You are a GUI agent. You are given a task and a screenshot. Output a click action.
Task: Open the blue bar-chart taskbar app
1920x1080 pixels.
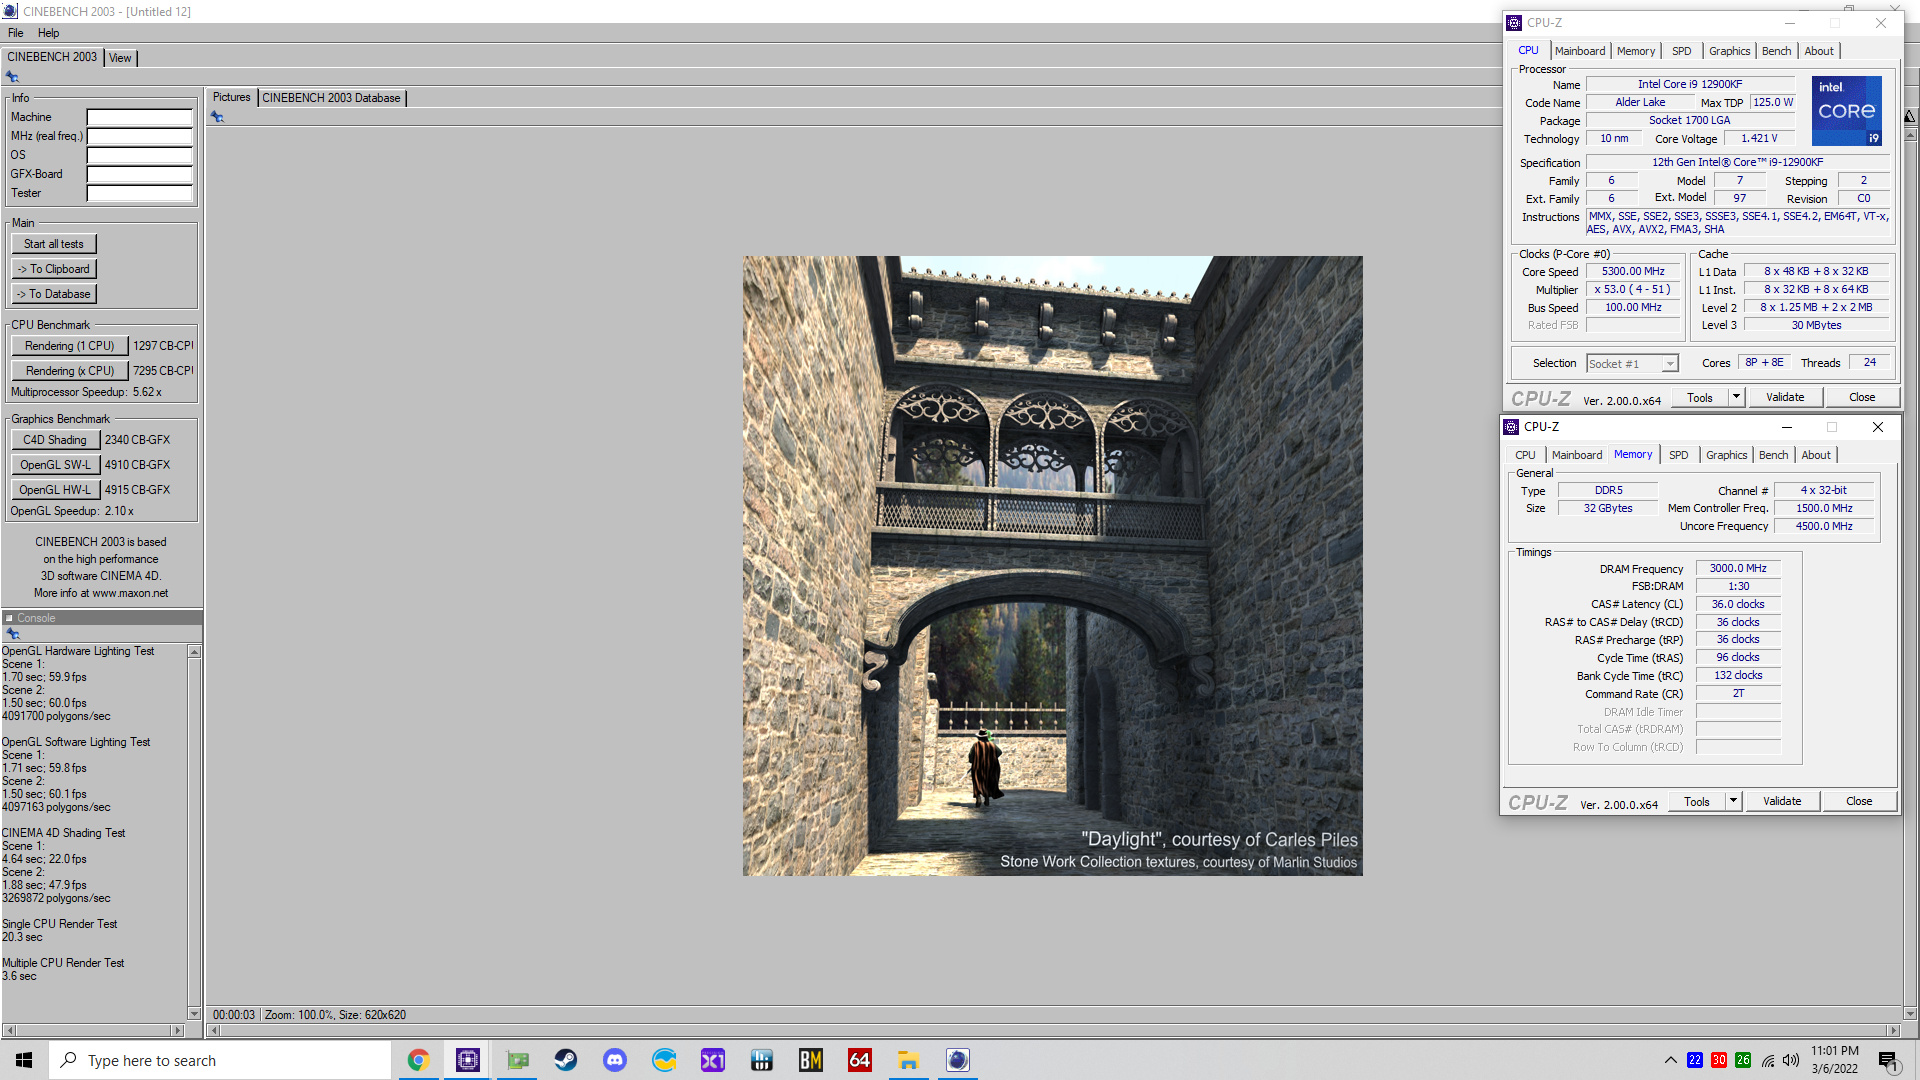762,1060
